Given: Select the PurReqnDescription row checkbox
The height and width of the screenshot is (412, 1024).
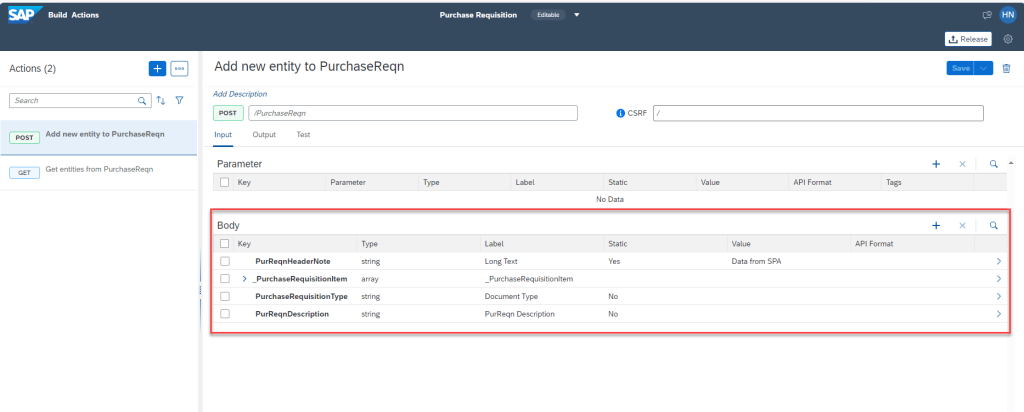Looking at the screenshot, I should (x=225, y=314).
